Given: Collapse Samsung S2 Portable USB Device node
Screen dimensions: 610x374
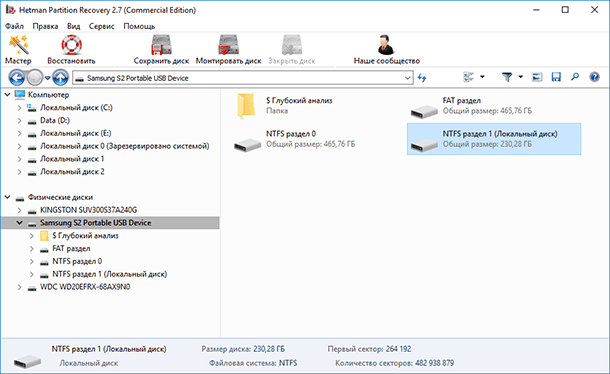Looking at the screenshot, I should 19,223.
